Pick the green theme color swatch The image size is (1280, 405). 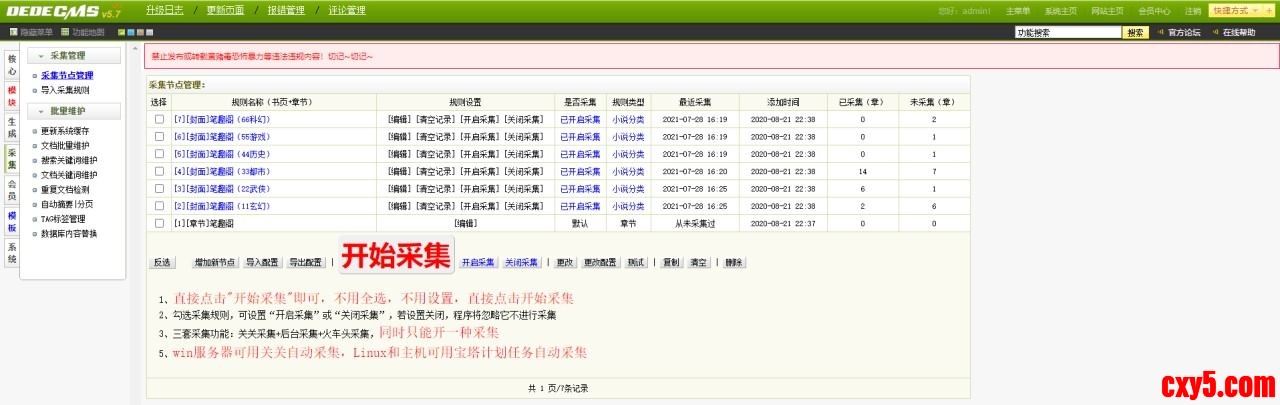coord(121,33)
